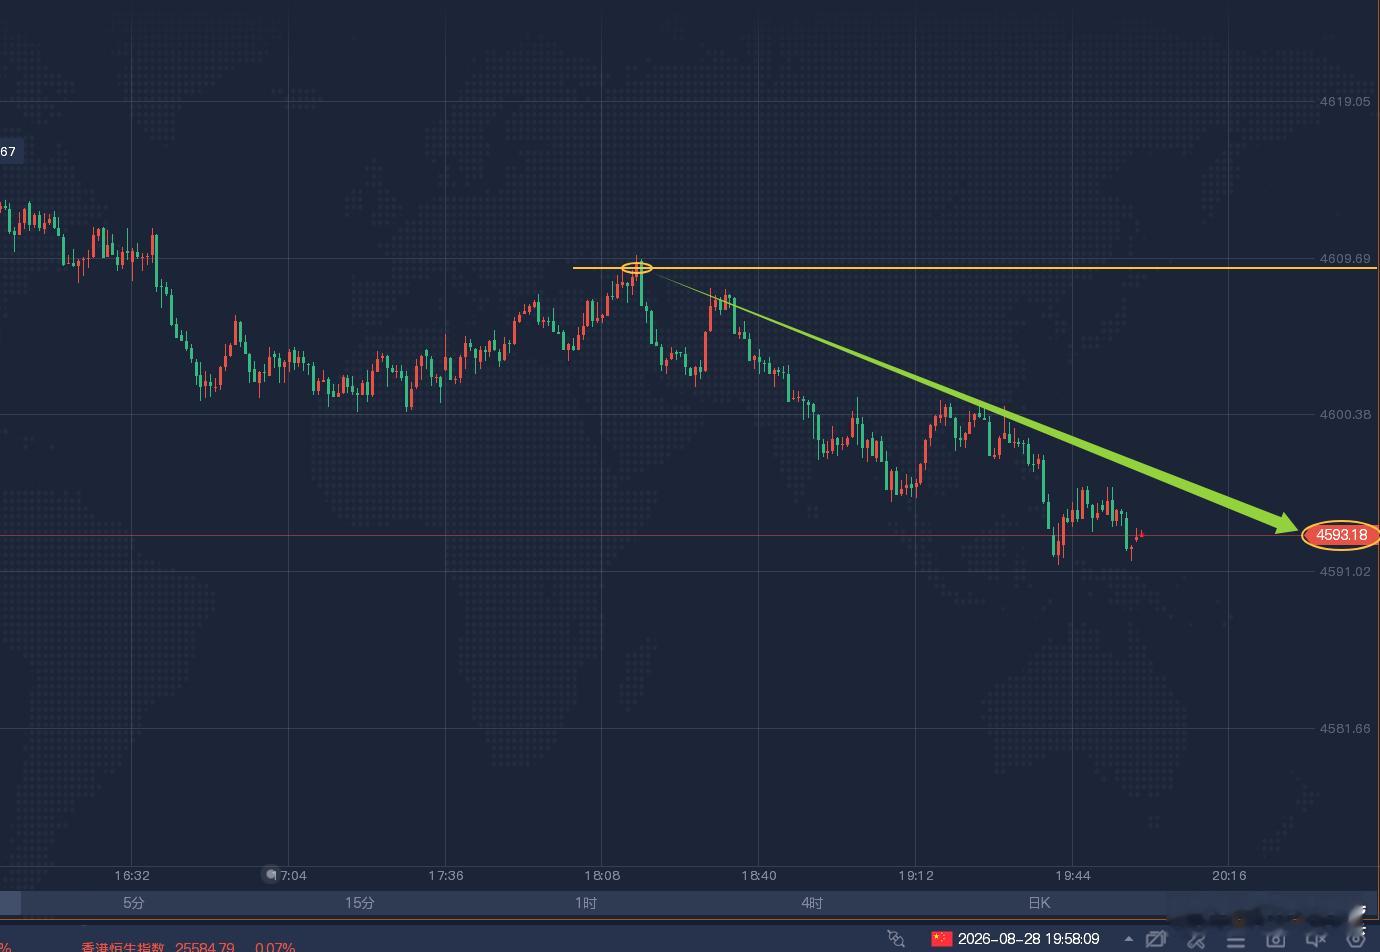This screenshot has width=1380, height=952.
Task: Expand the upward triangle arrow in status bar
Action: (x=1128, y=939)
